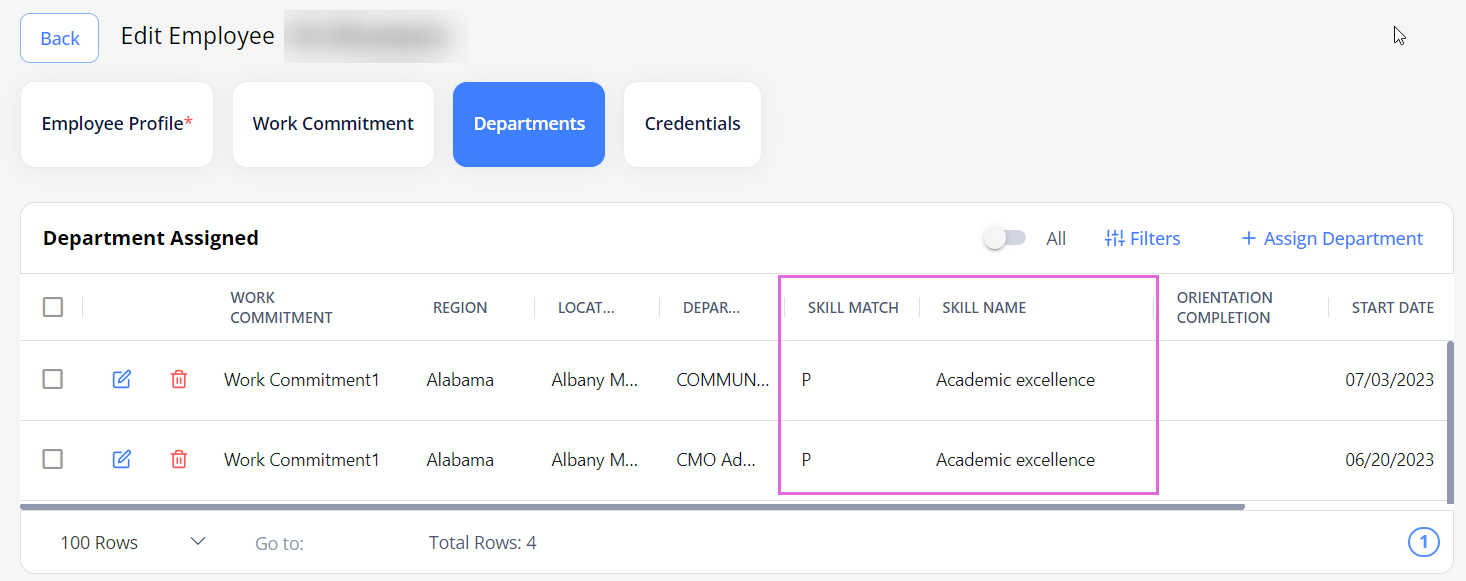Sort by Skill Name column header
Image resolution: width=1466 pixels, height=581 pixels.
[x=984, y=307]
